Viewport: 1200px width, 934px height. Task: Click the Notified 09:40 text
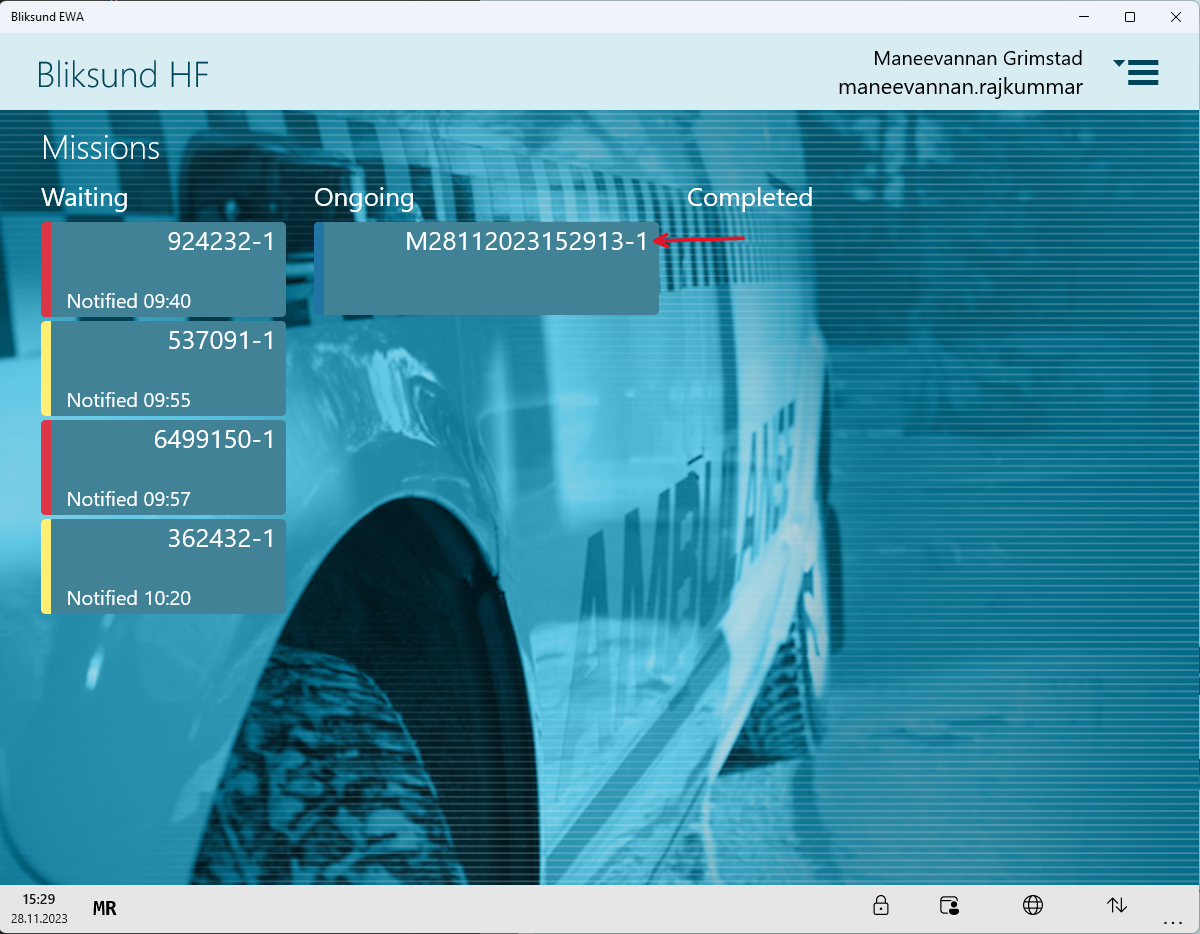[x=129, y=301]
